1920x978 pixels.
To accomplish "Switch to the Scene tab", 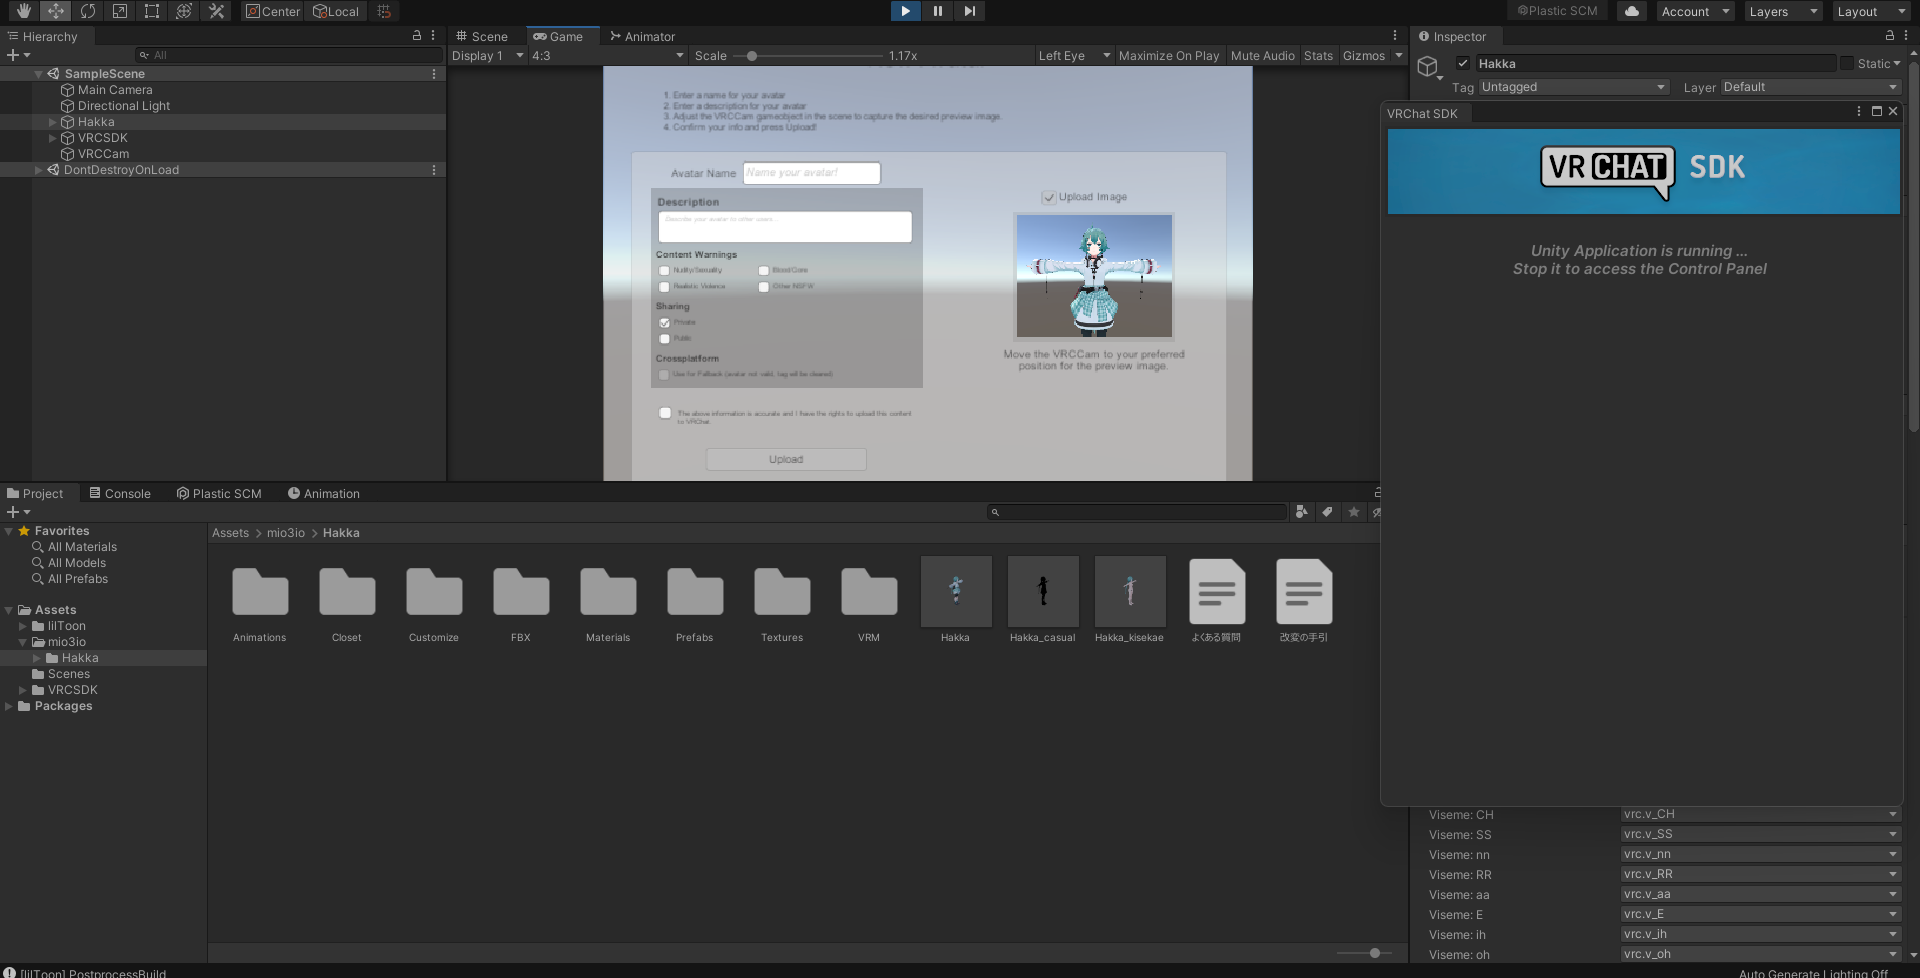I will (x=482, y=36).
